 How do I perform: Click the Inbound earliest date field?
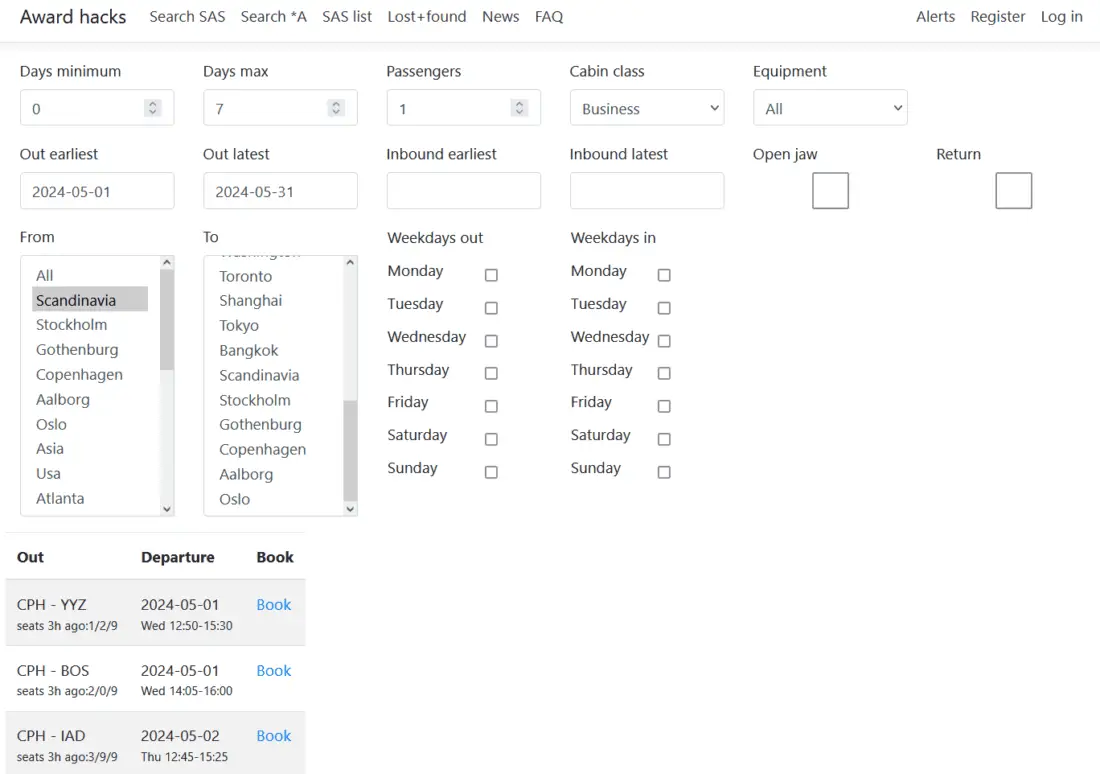(x=463, y=191)
